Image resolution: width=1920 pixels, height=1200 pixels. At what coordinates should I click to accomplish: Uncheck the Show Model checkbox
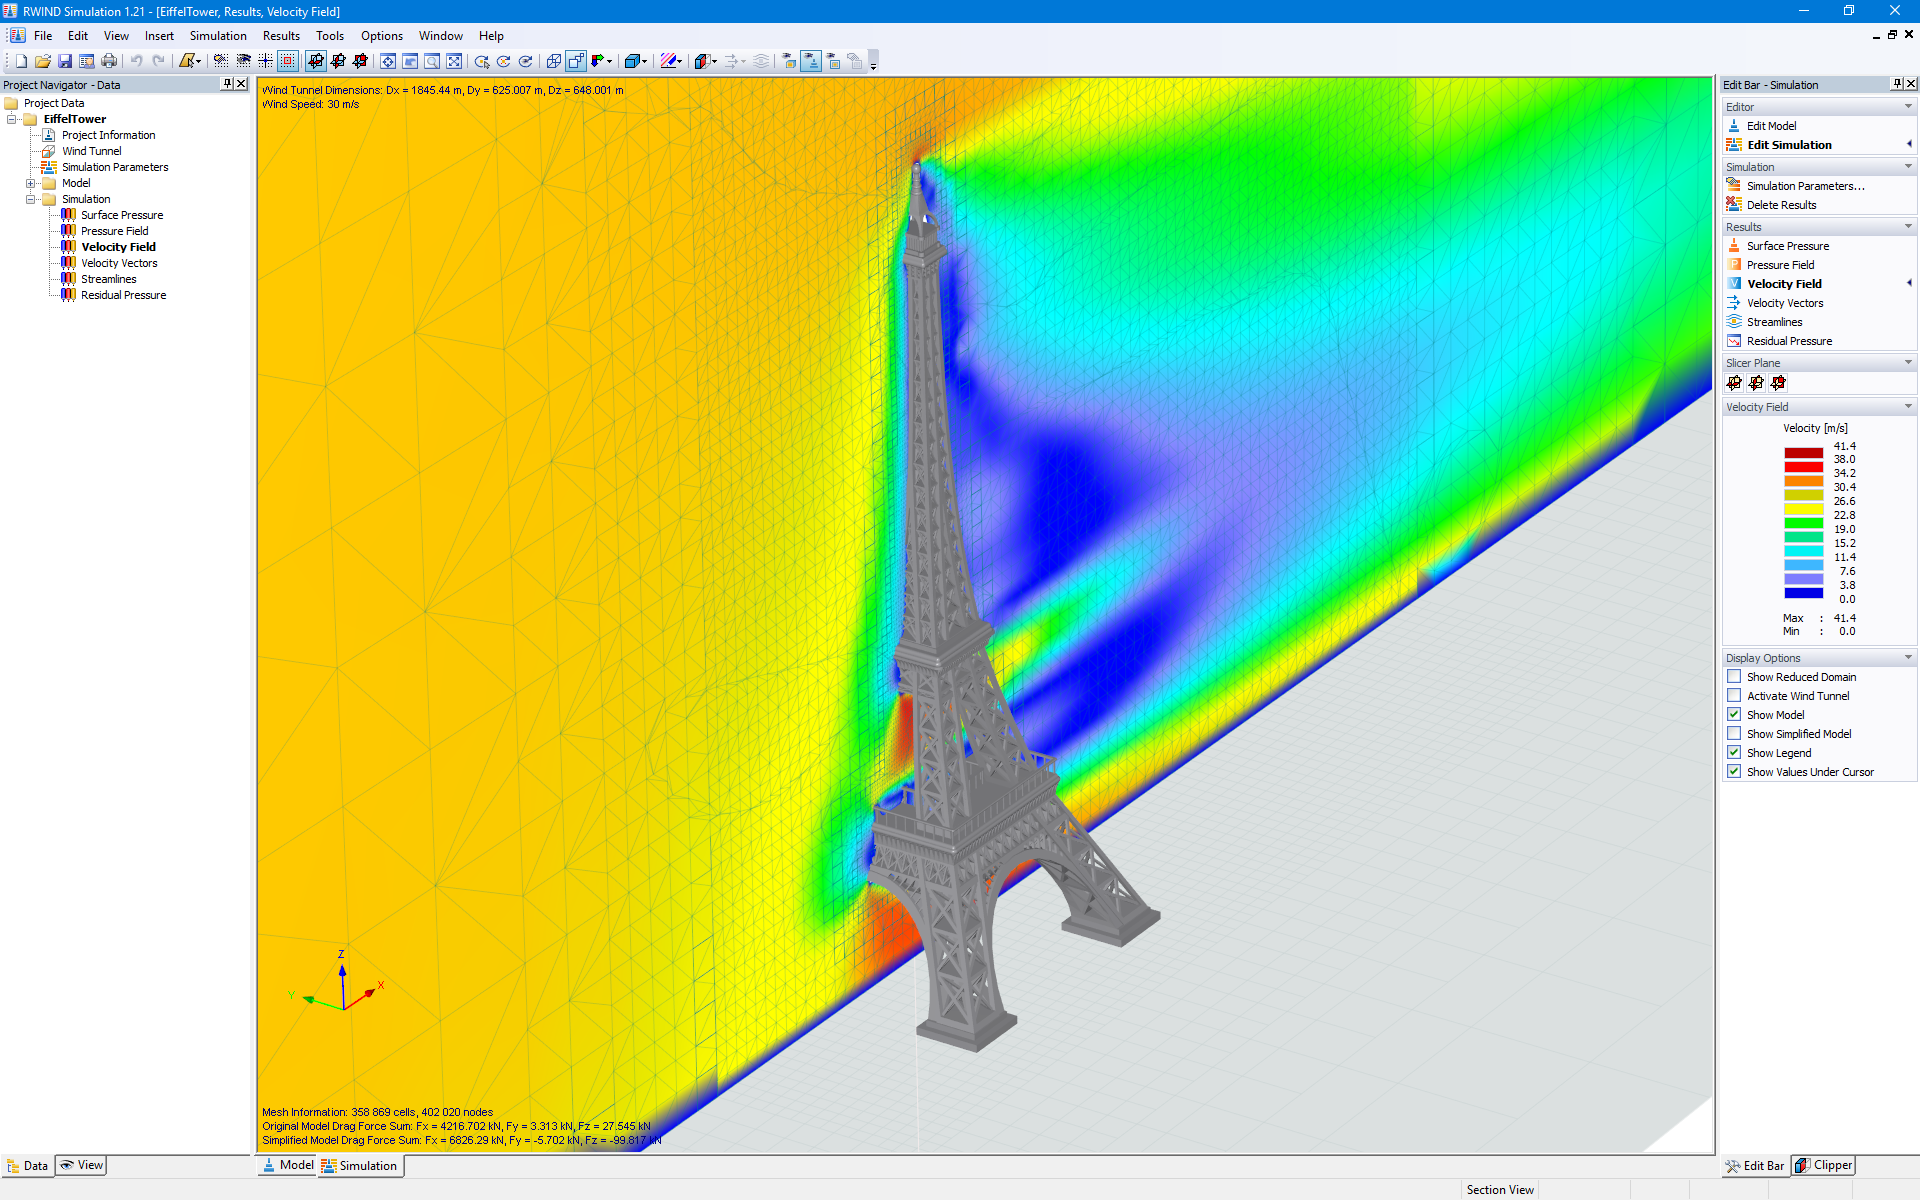[x=1734, y=715]
